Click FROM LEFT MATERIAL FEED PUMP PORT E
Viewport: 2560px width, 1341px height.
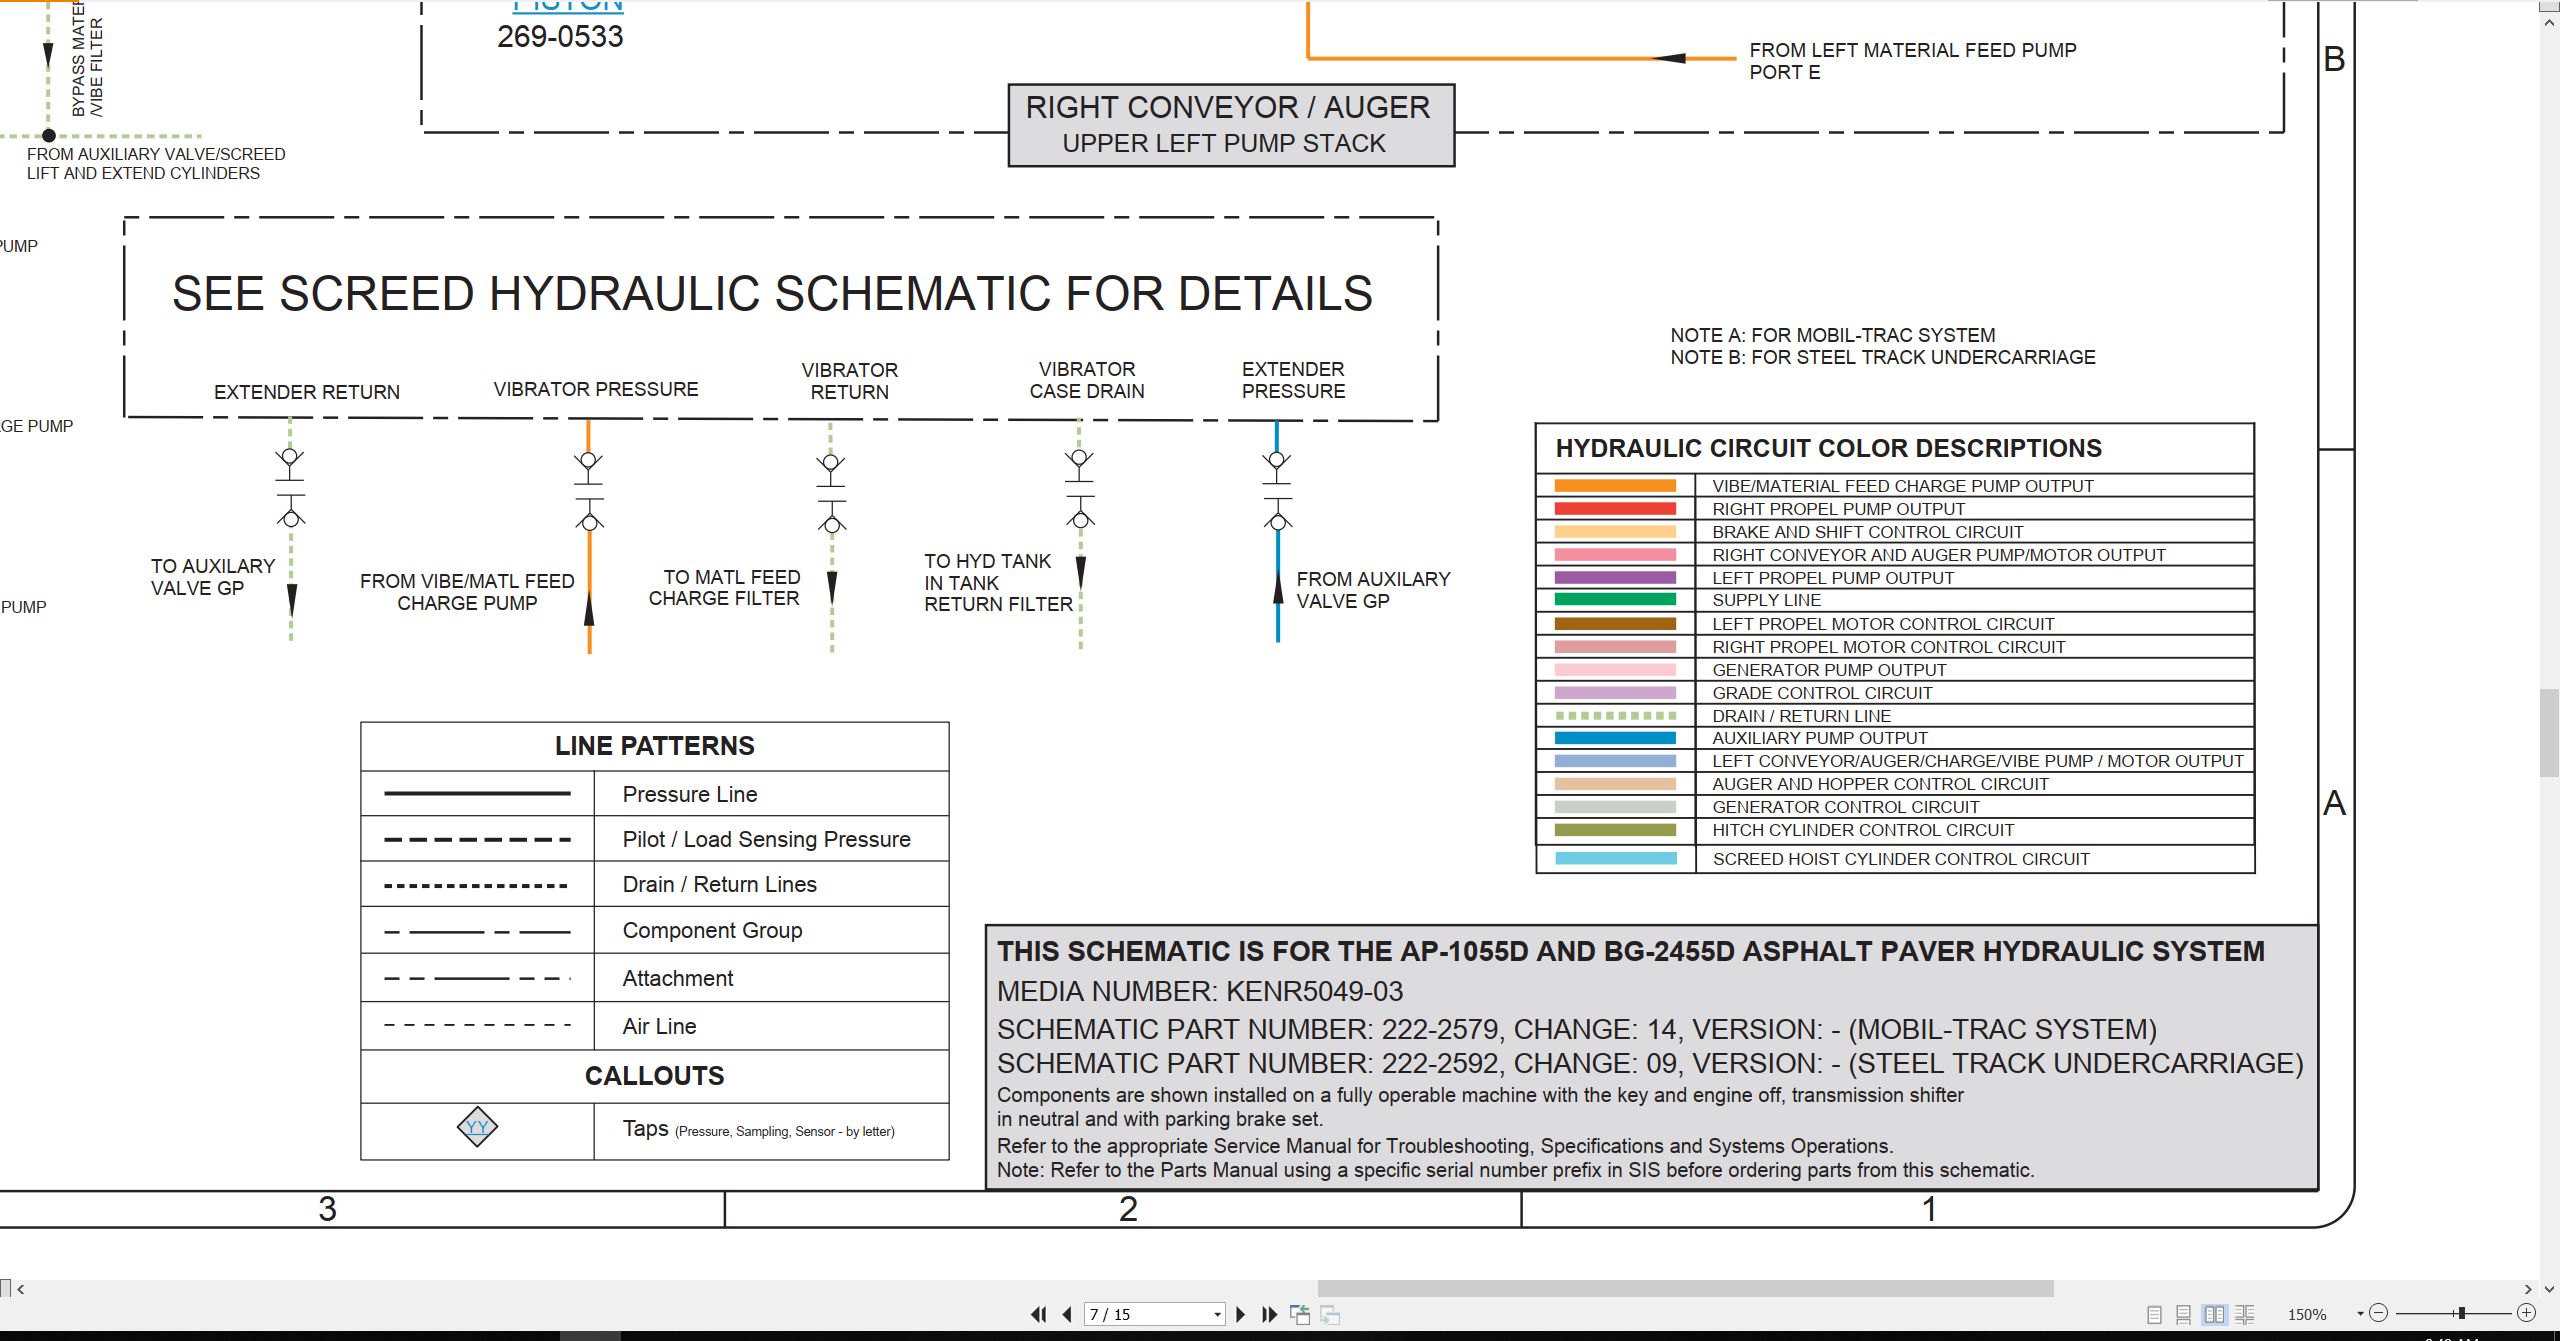coord(1912,61)
